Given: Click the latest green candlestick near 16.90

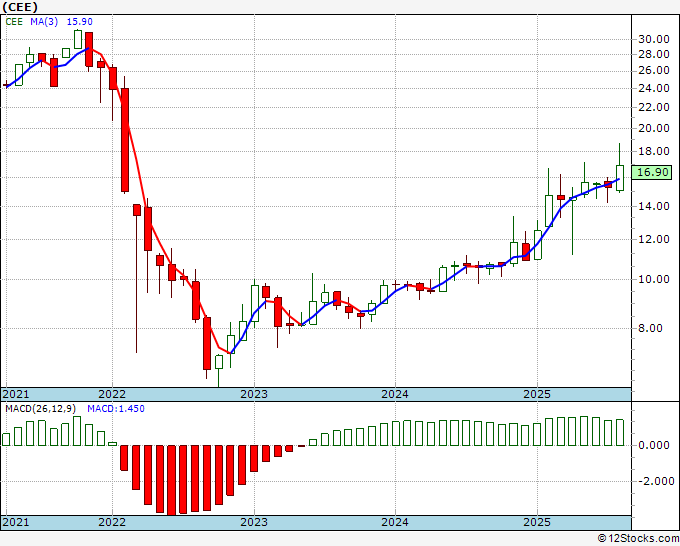Looking at the screenshot, I should [x=620, y=178].
